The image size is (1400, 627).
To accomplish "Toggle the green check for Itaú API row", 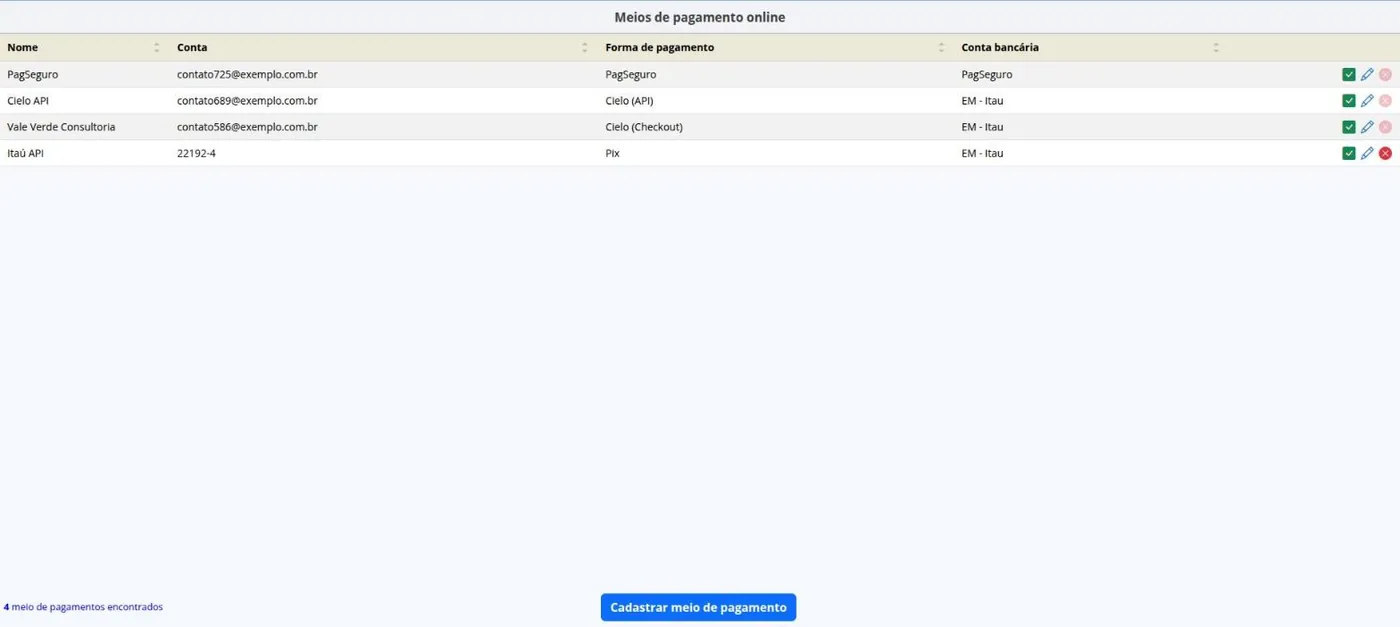I will tap(1349, 153).
